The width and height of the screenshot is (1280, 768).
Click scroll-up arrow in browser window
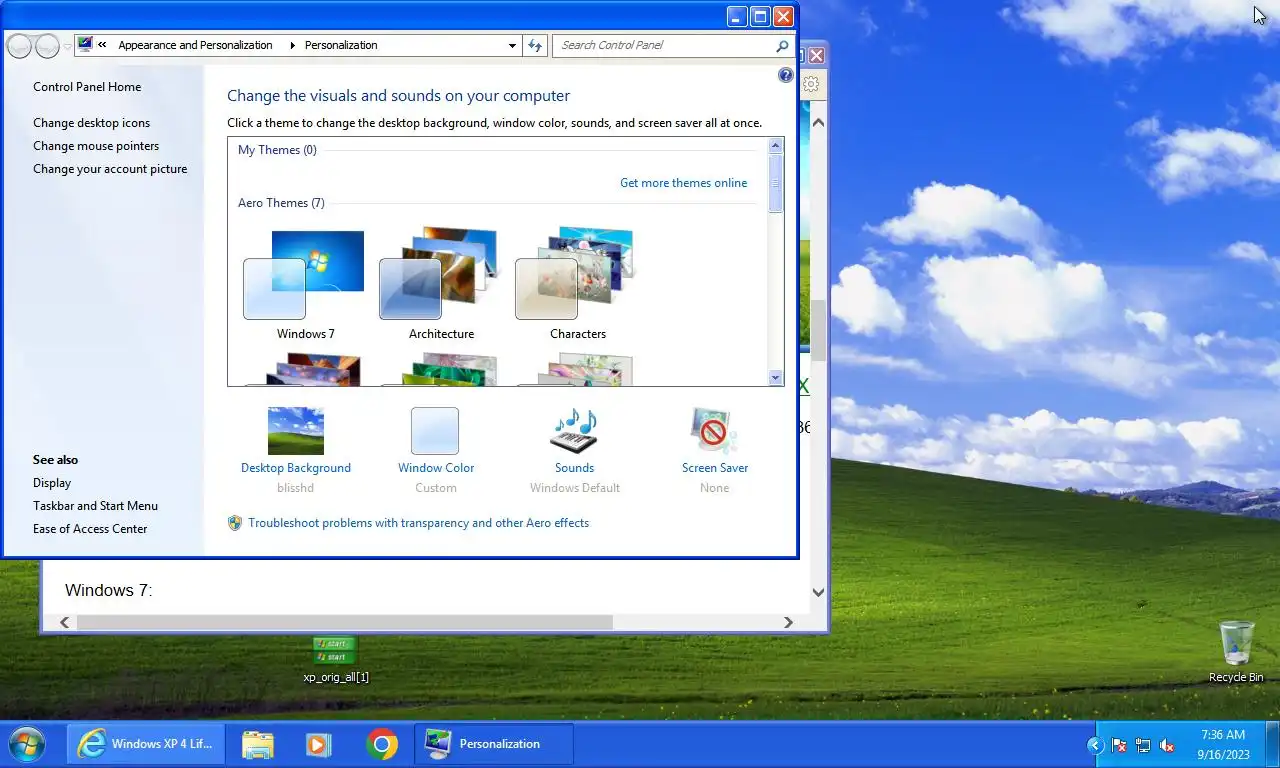tap(818, 122)
